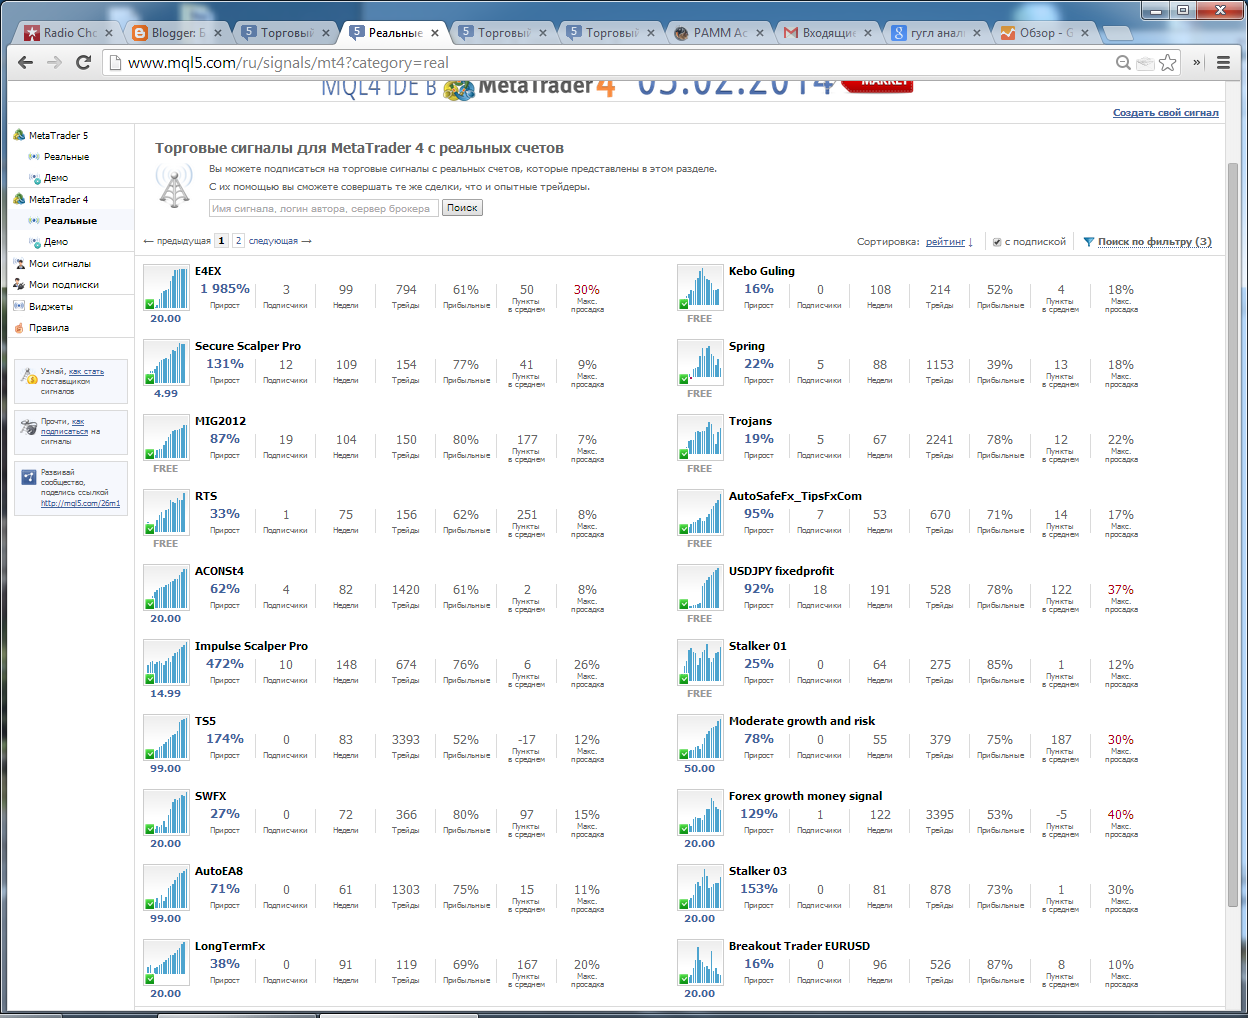Open Secure Scalper Pro chart thumbnail
Image resolution: width=1248 pixels, height=1018 pixels.
pos(166,363)
